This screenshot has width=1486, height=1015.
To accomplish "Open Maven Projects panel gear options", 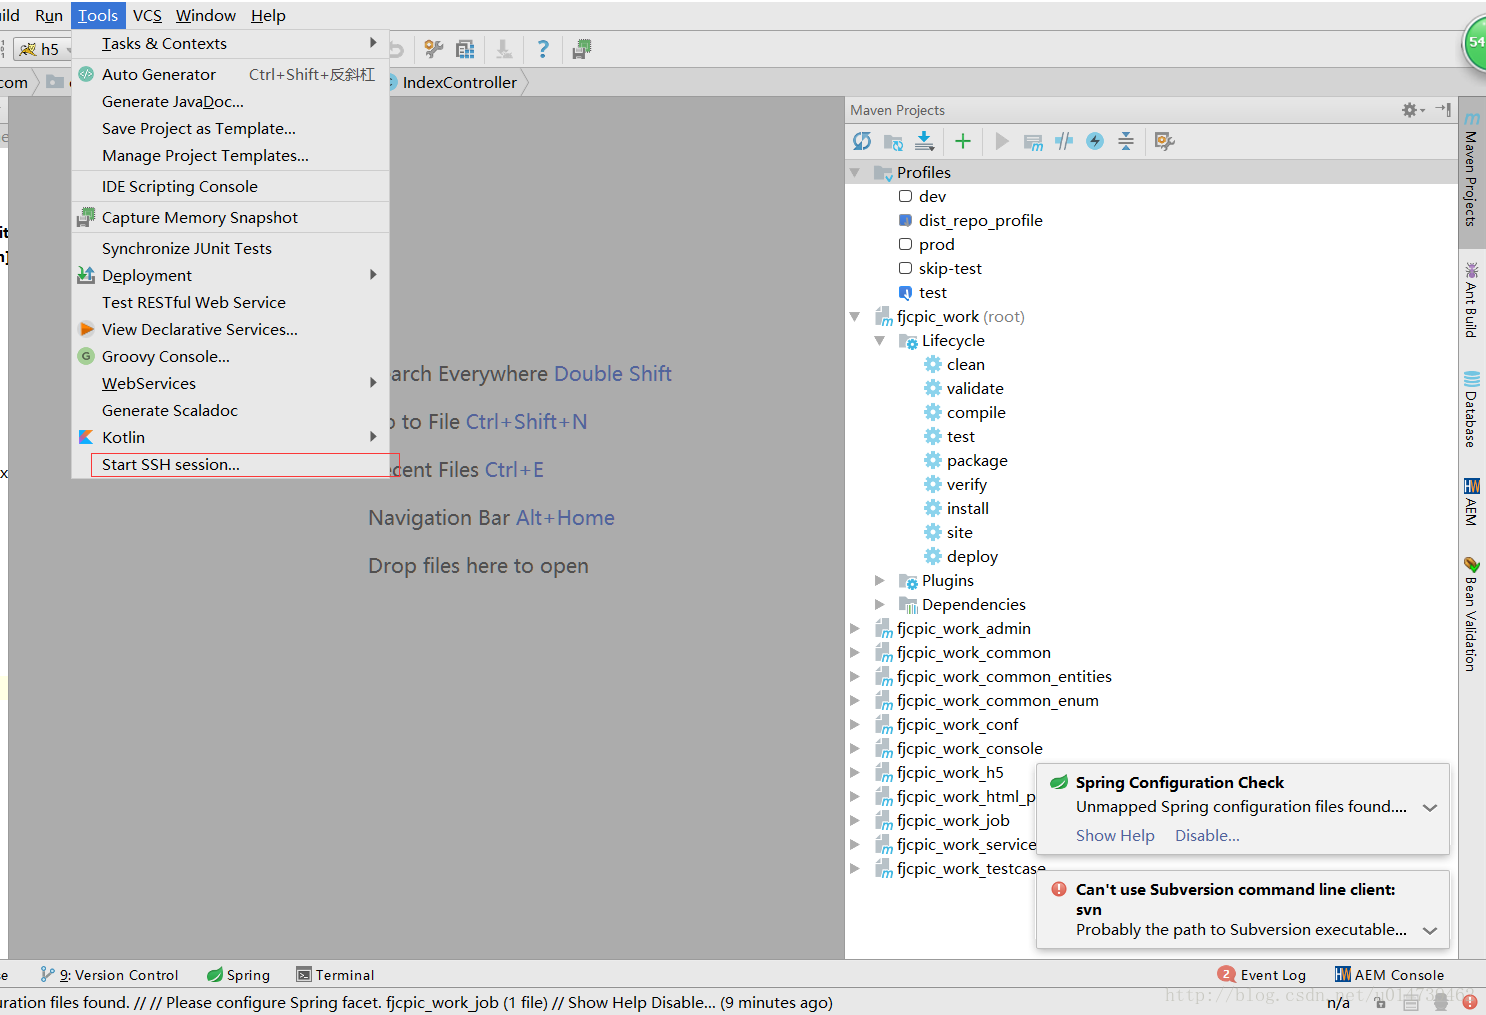I will 1412,110.
